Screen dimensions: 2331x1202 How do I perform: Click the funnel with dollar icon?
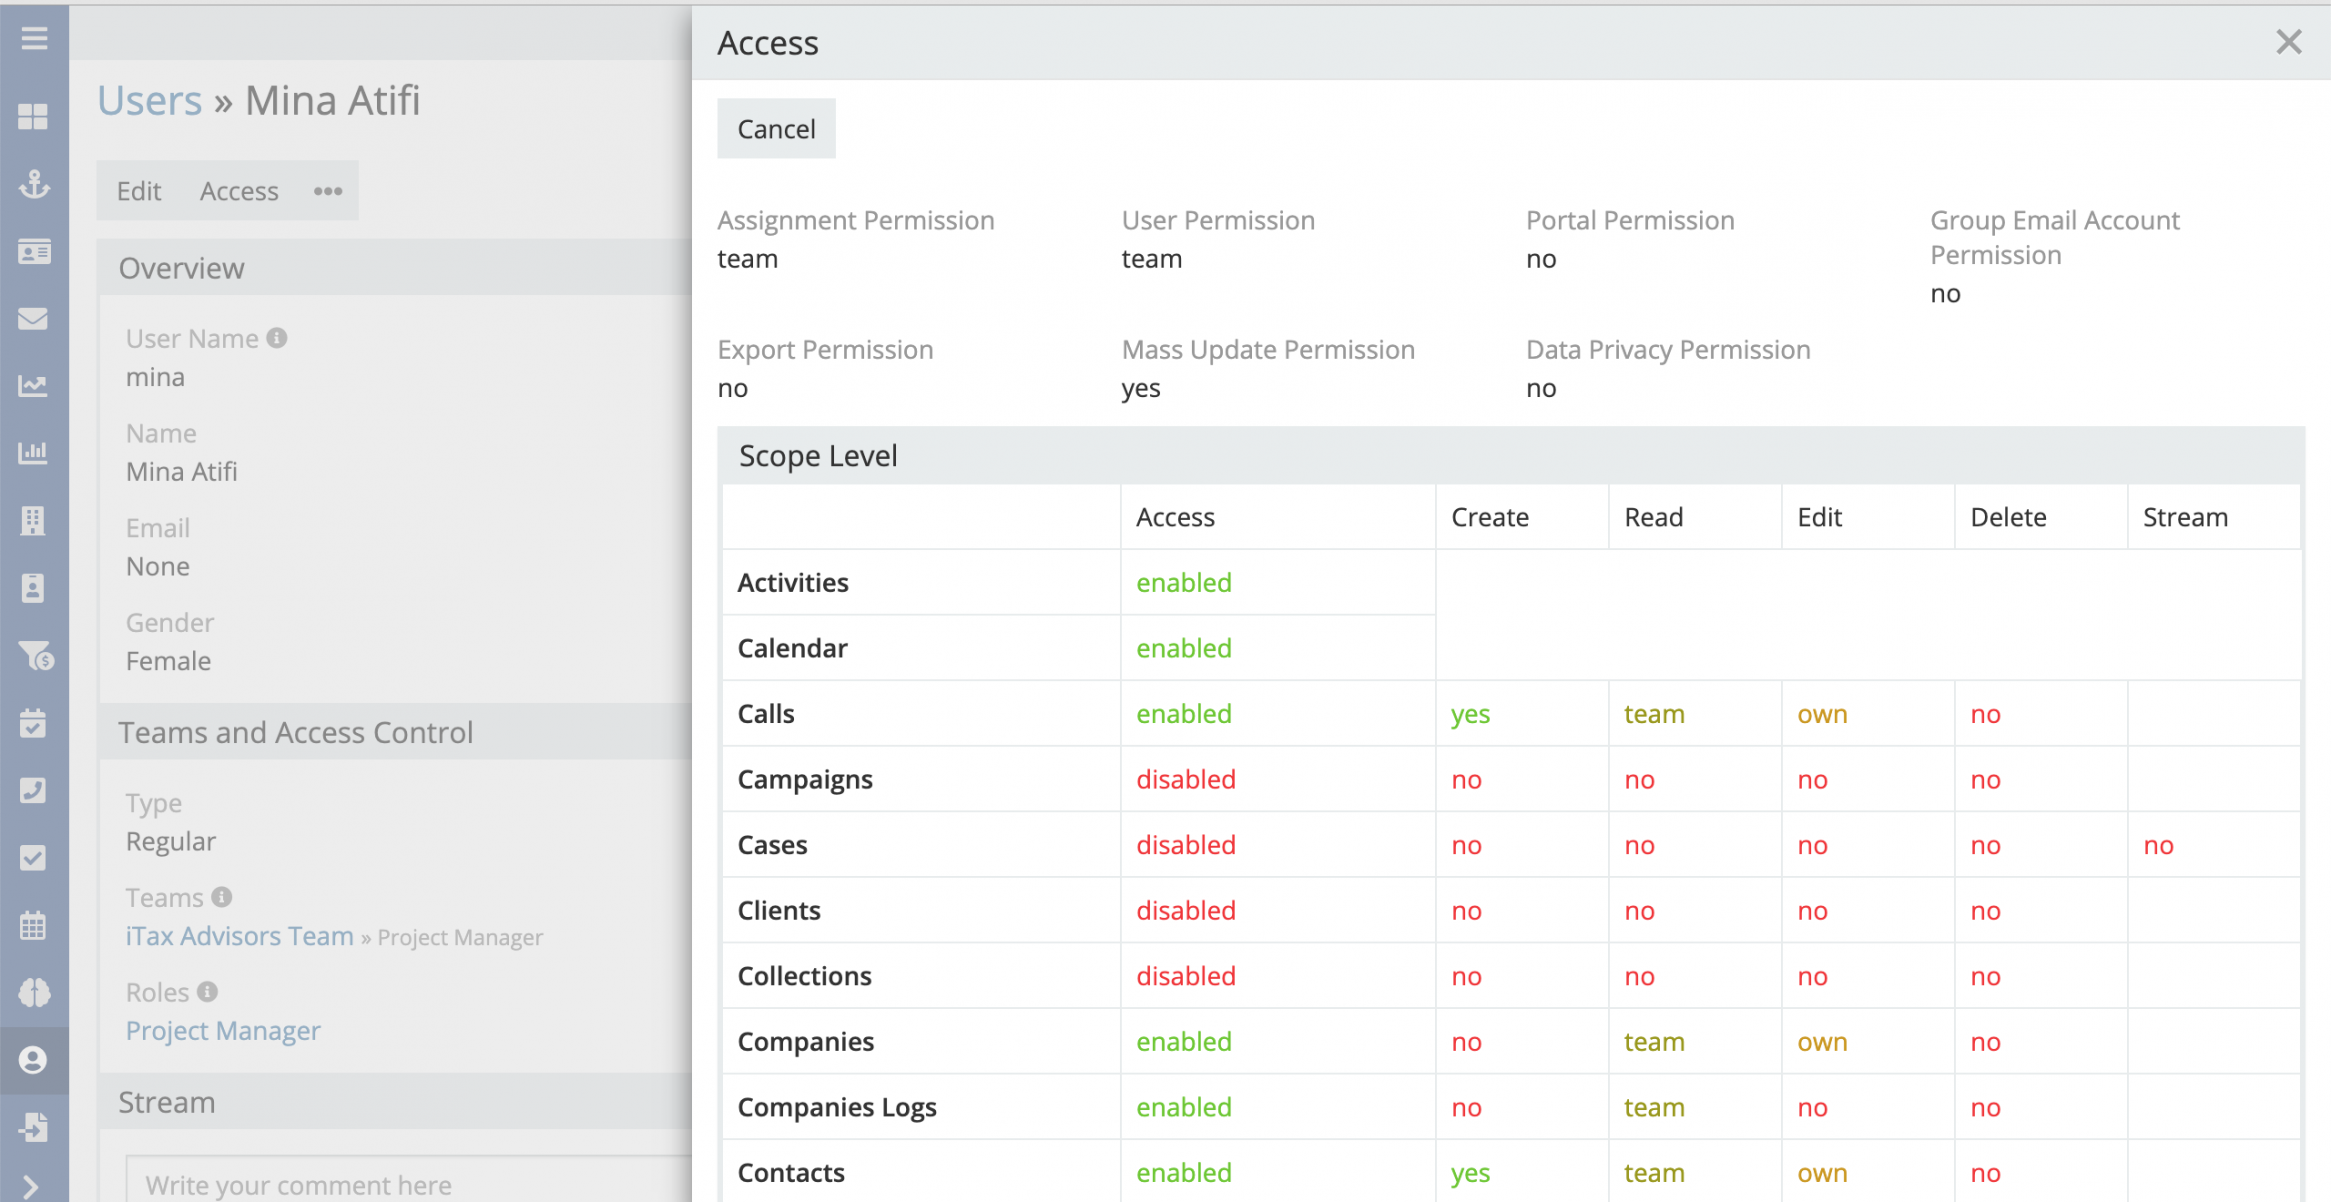coord(35,656)
